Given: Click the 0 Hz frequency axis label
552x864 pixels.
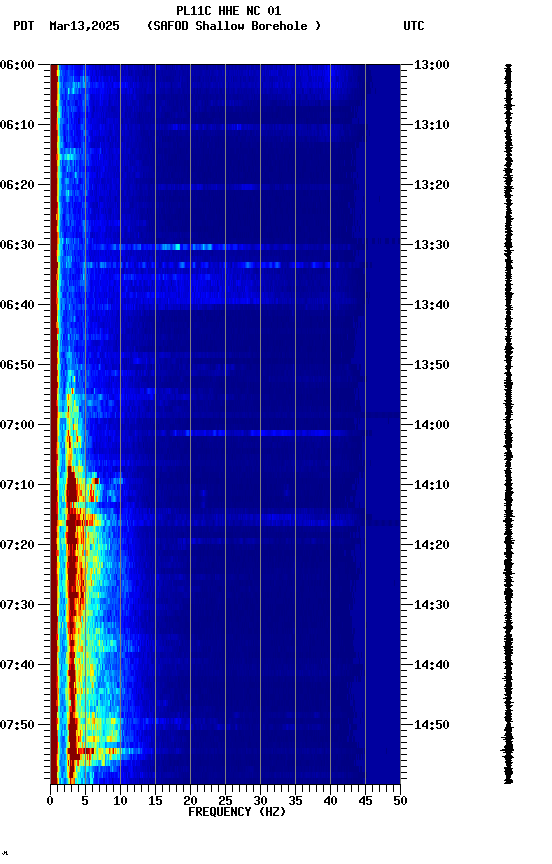Looking at the screenshot, I should coord(50,801).
